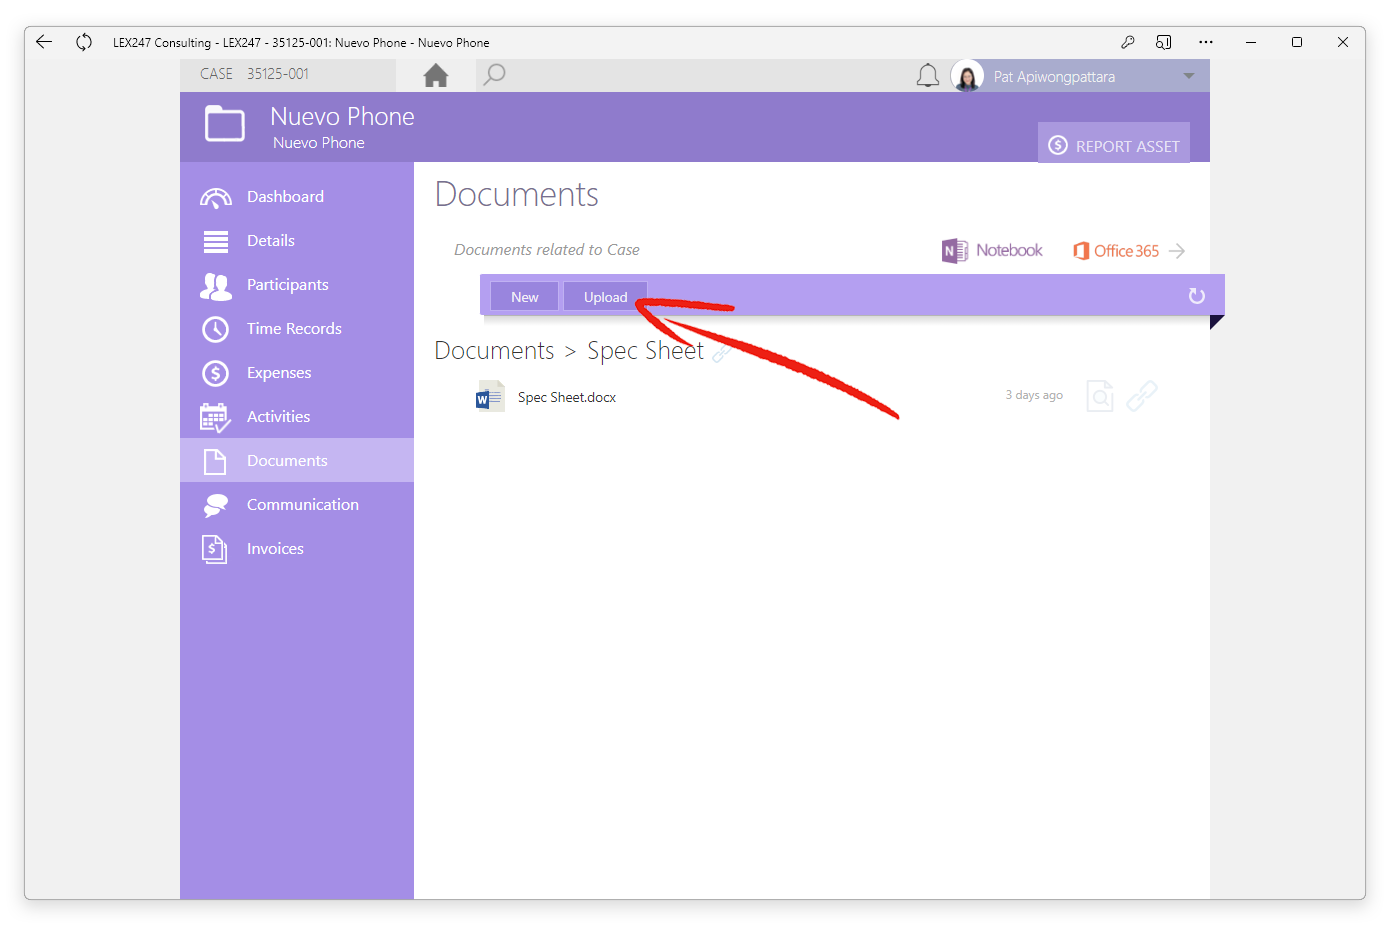The image size is (1390, 925).
Task: Go back with the back arrow
Action: pos(44,42)
